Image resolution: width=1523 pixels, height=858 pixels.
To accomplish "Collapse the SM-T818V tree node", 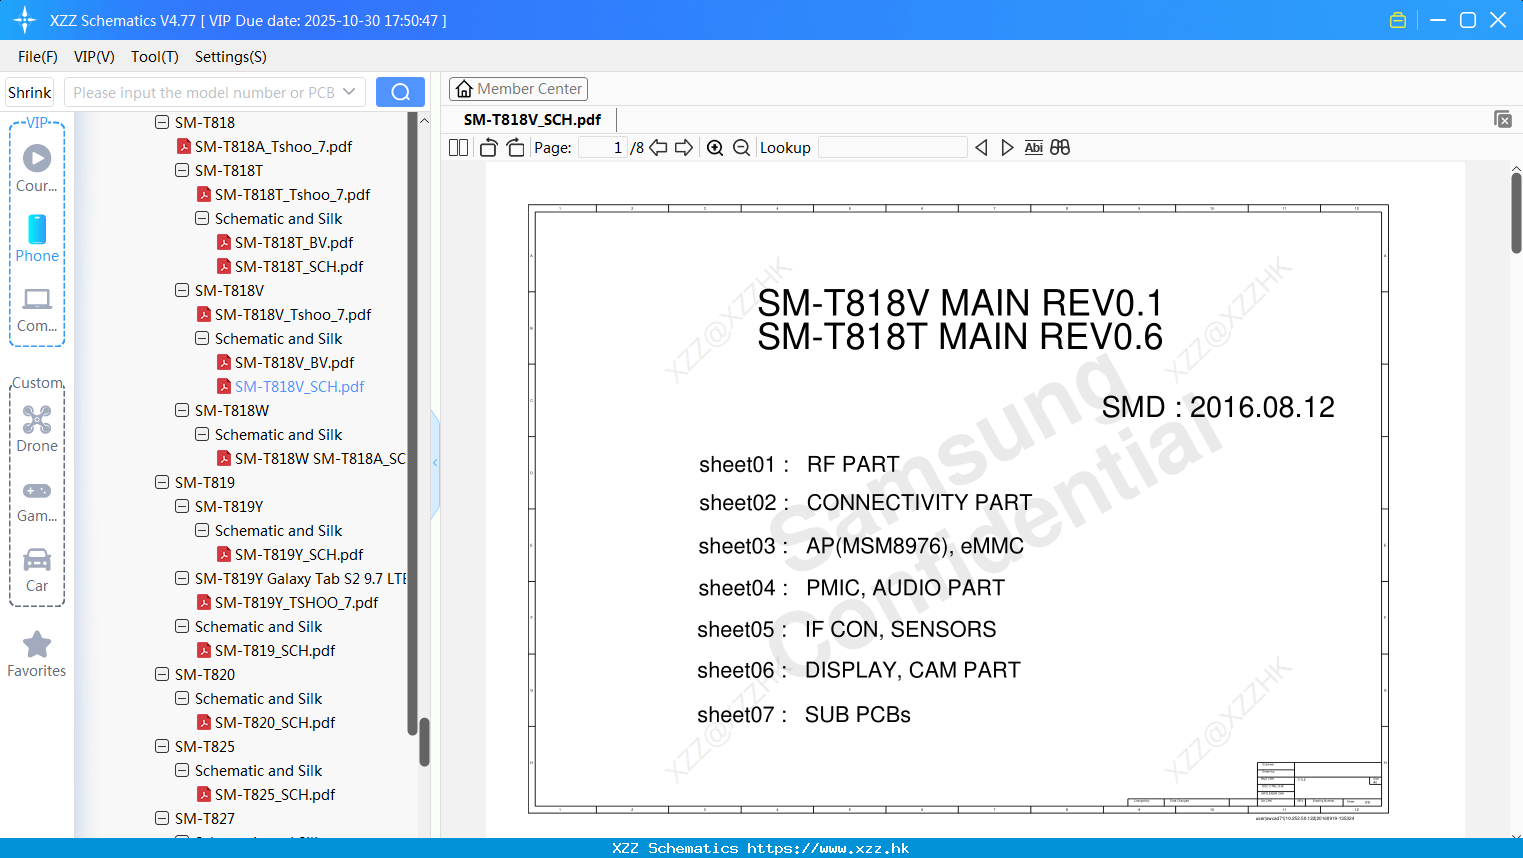I will (182, 290).
